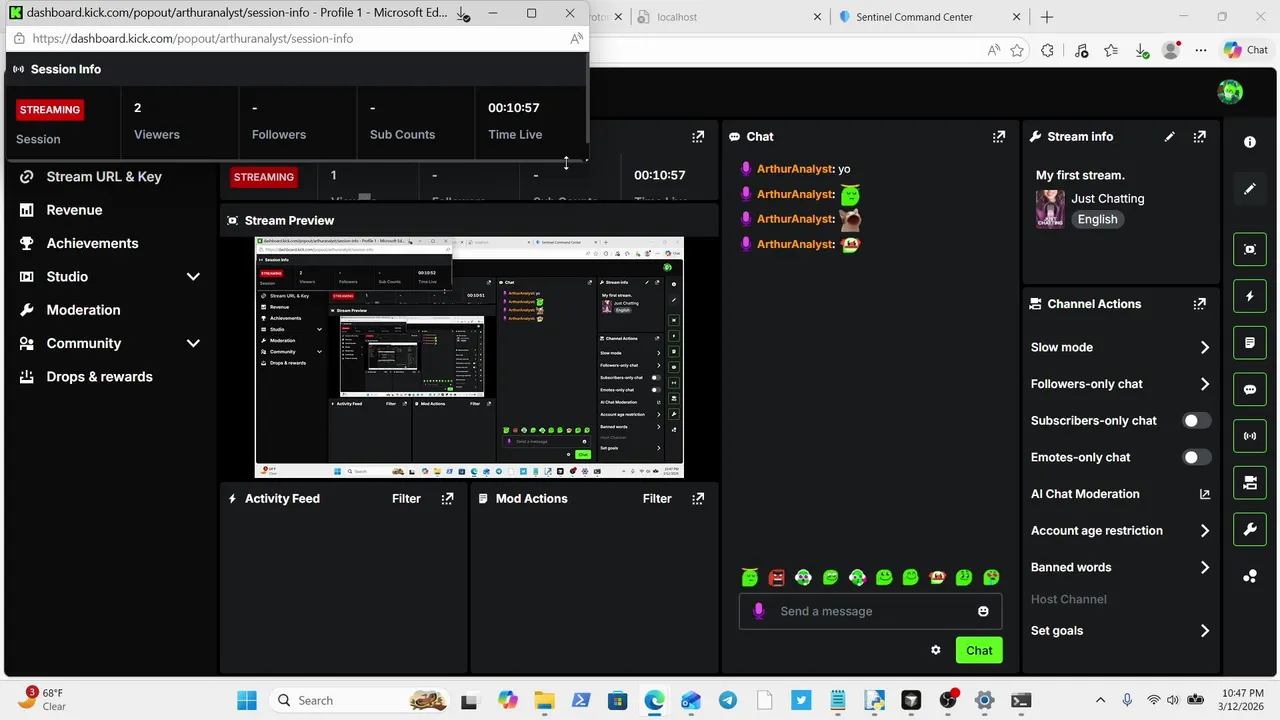The width and height of the screenshot is (1280, 720).
Task: Click the popout window address bar URL
Action: 192,38
